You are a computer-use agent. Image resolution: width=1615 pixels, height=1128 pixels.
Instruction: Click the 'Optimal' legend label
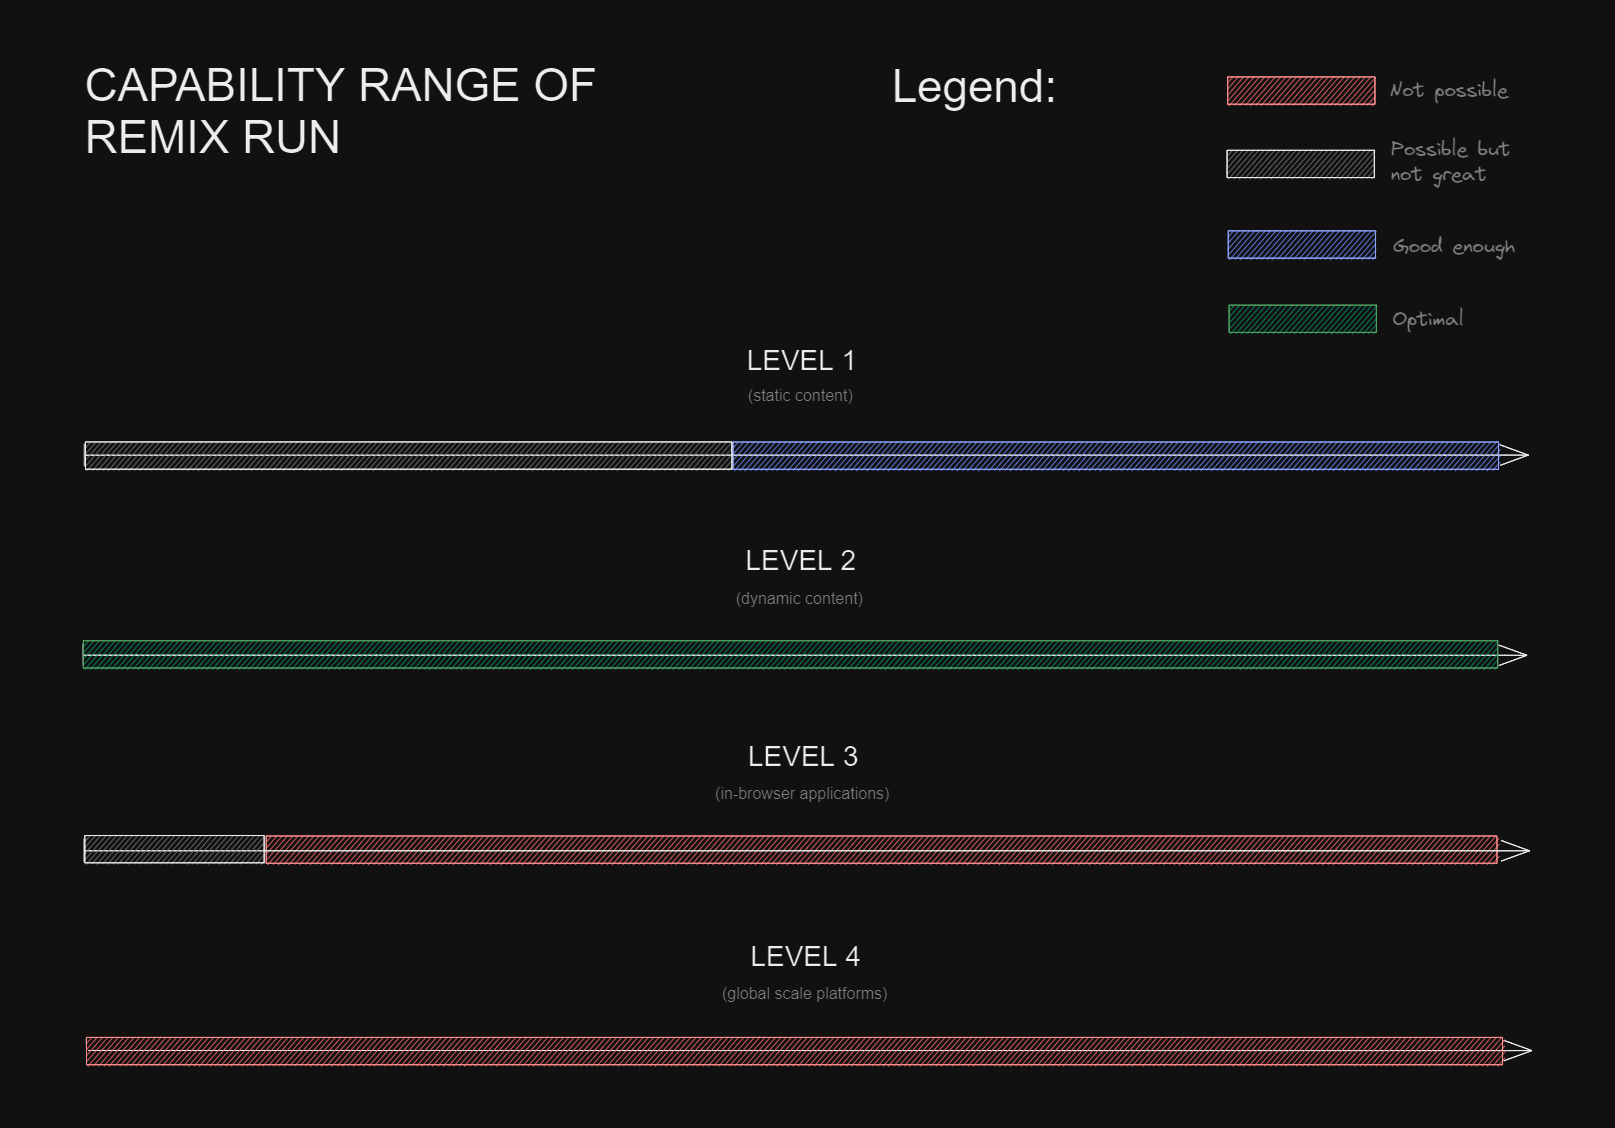tap(1428, 320)
